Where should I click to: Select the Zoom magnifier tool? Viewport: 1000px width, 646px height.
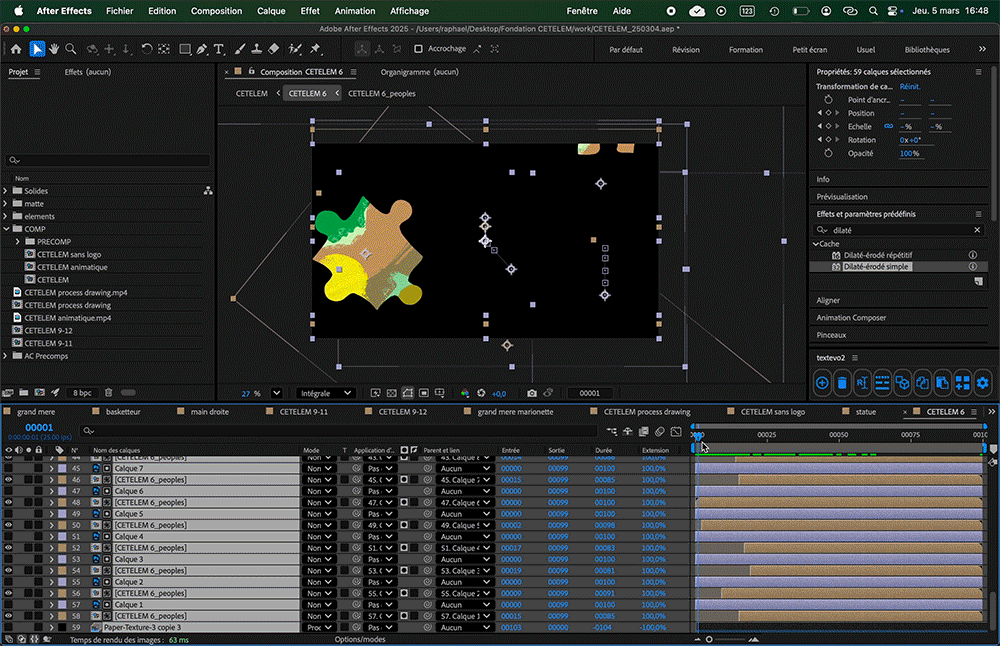71,49
